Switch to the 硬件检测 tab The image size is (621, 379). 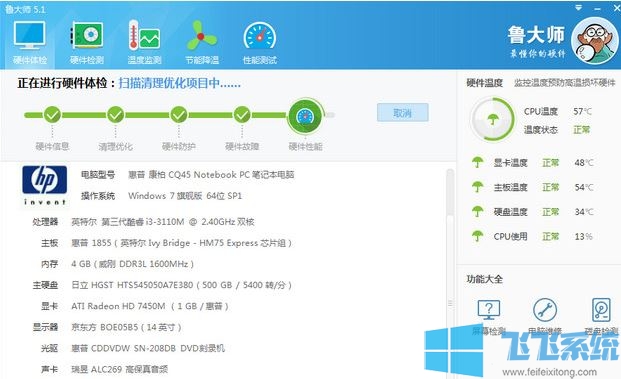click(x=87, y=43)
